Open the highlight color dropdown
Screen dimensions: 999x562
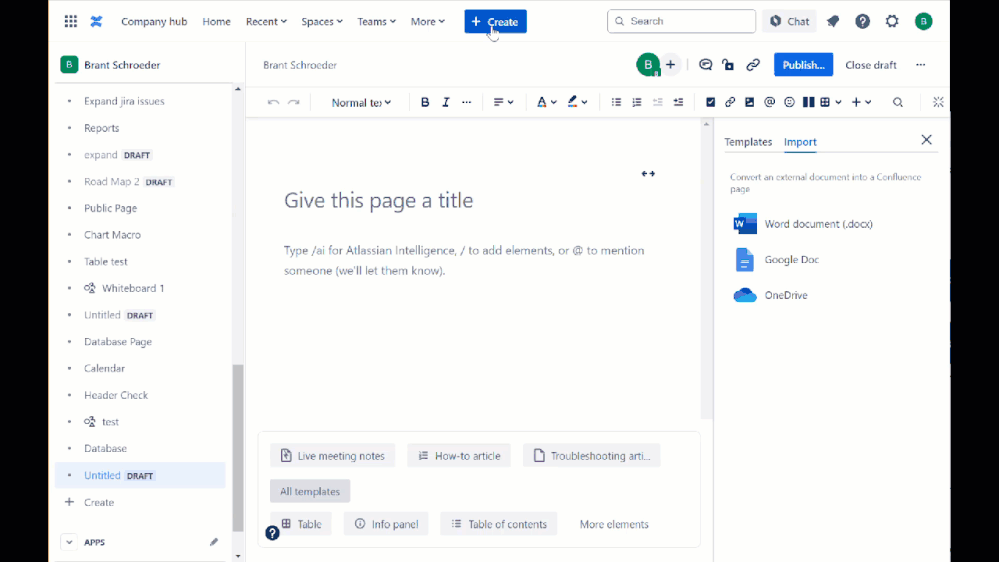pos(577,102)
